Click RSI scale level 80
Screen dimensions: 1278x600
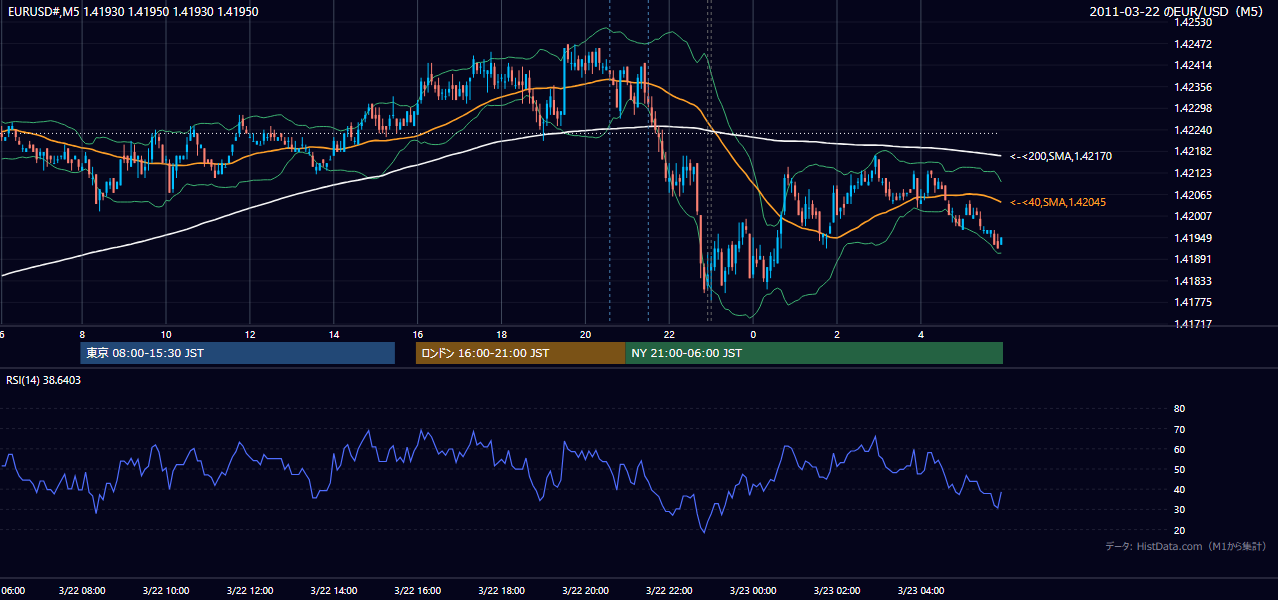tap(1179, 409)
